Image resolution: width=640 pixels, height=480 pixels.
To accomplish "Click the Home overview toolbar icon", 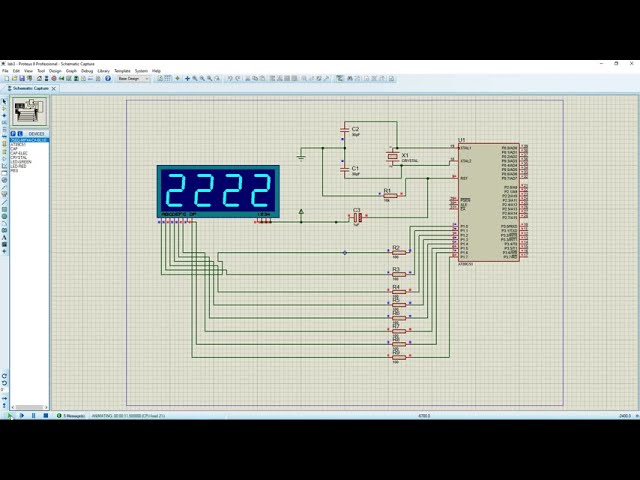I will tap(39, 78).
